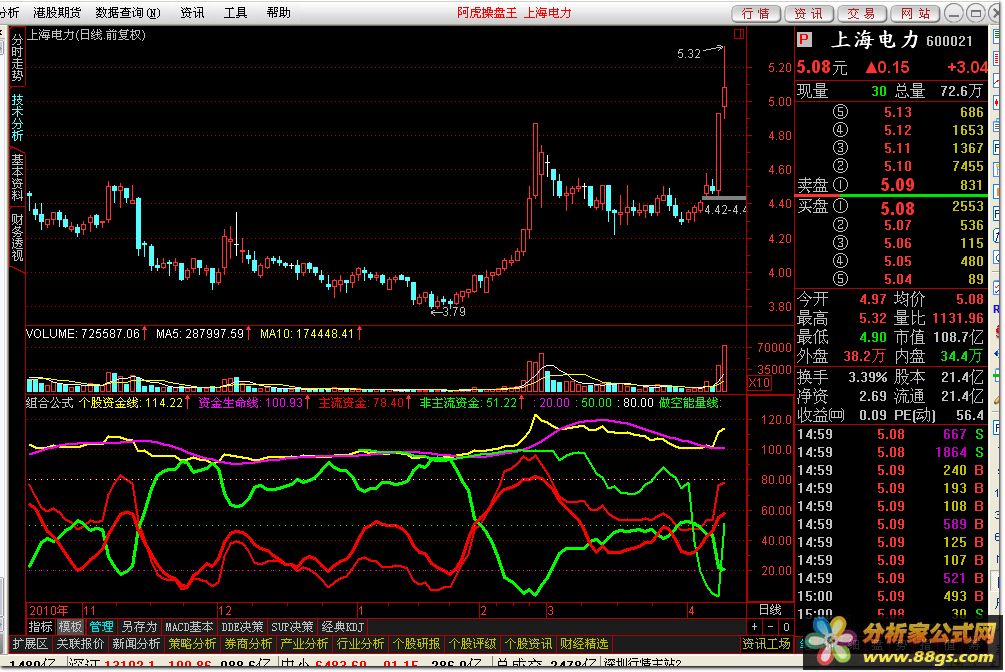Screen dimensions: 1005x672
Task: Open the 资讯 menu in the menu bar
Action: [x=192, y=12]
